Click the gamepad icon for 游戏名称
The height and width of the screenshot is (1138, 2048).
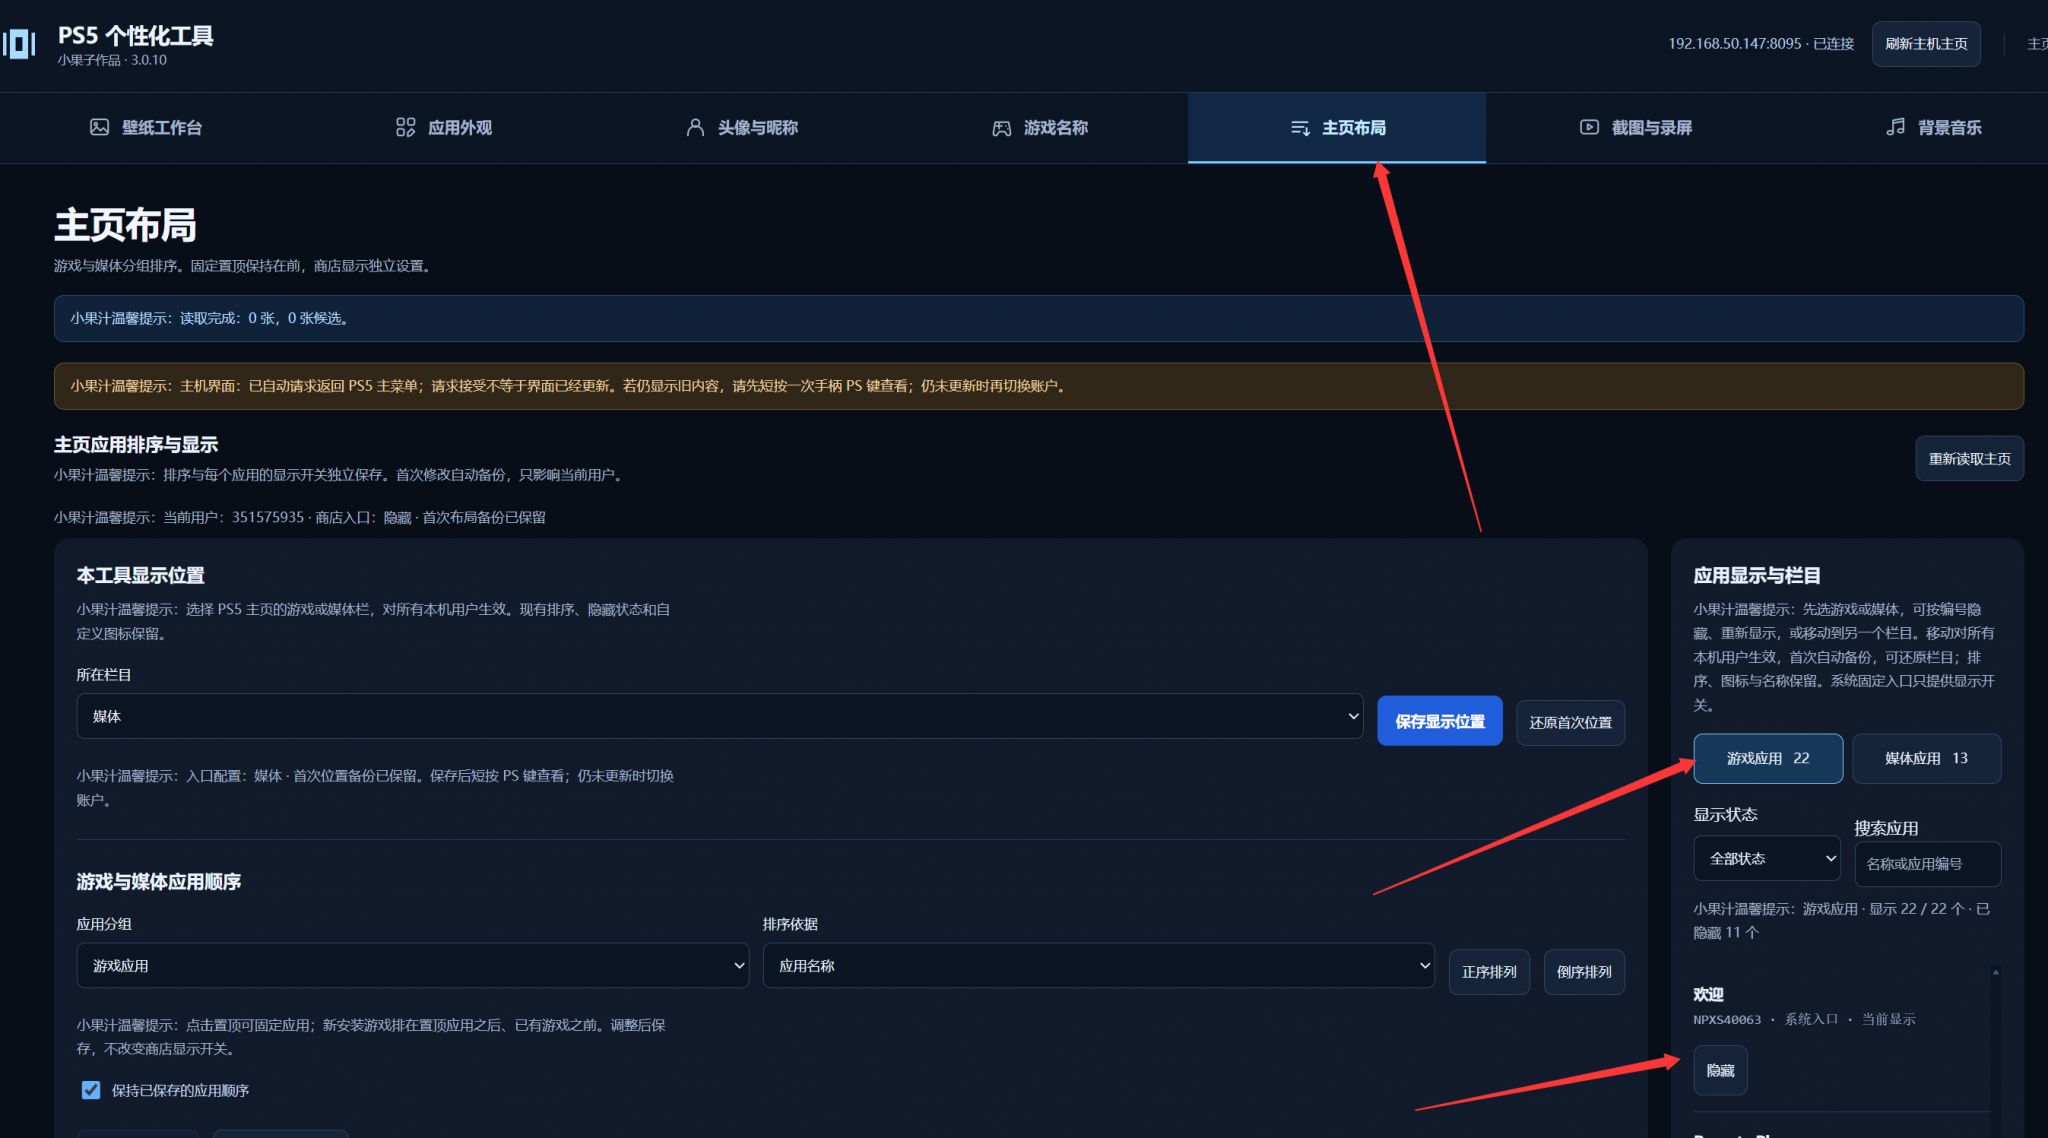[x=1001, y=128]
